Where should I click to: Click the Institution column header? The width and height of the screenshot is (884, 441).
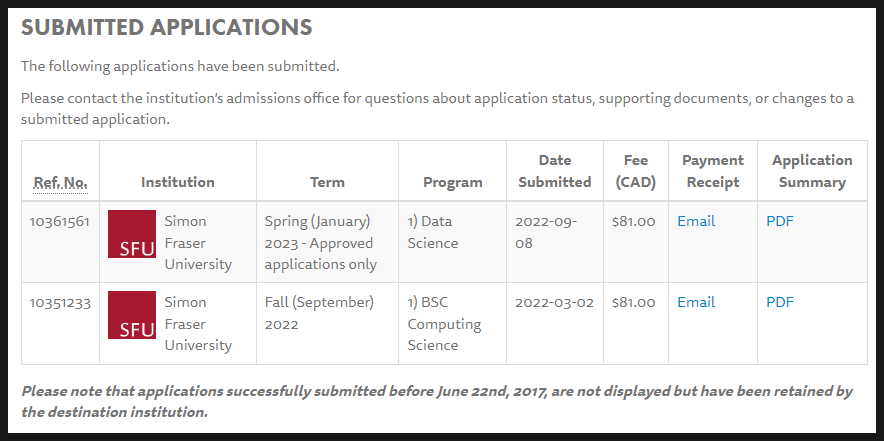point(178,182)
